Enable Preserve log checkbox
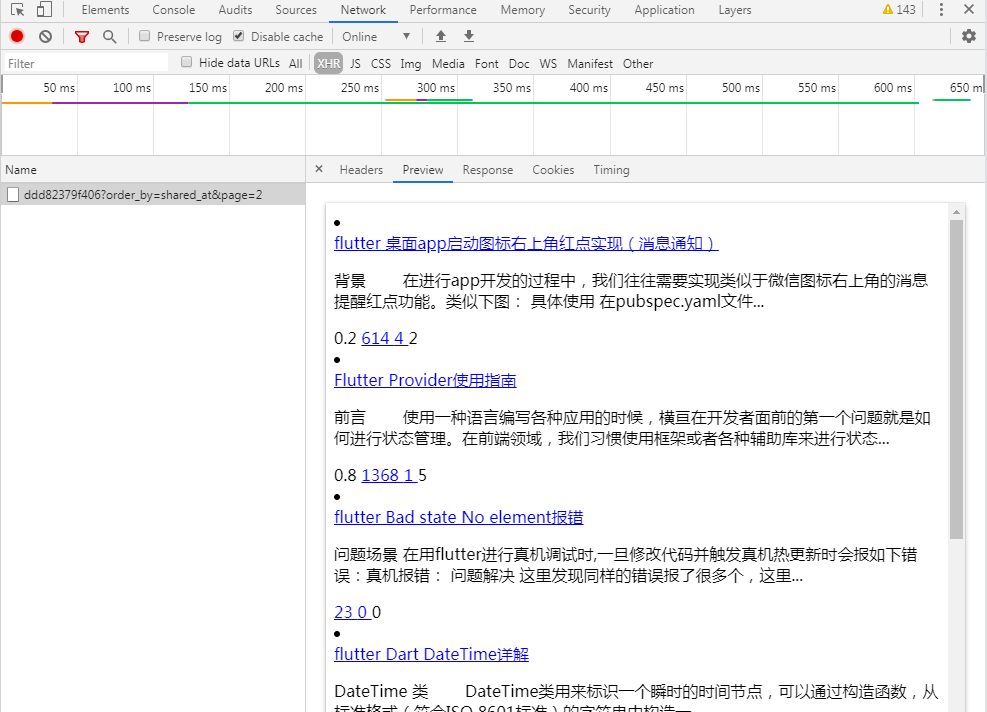The height and width of the screenshot is (712, 987). (145, 36)
